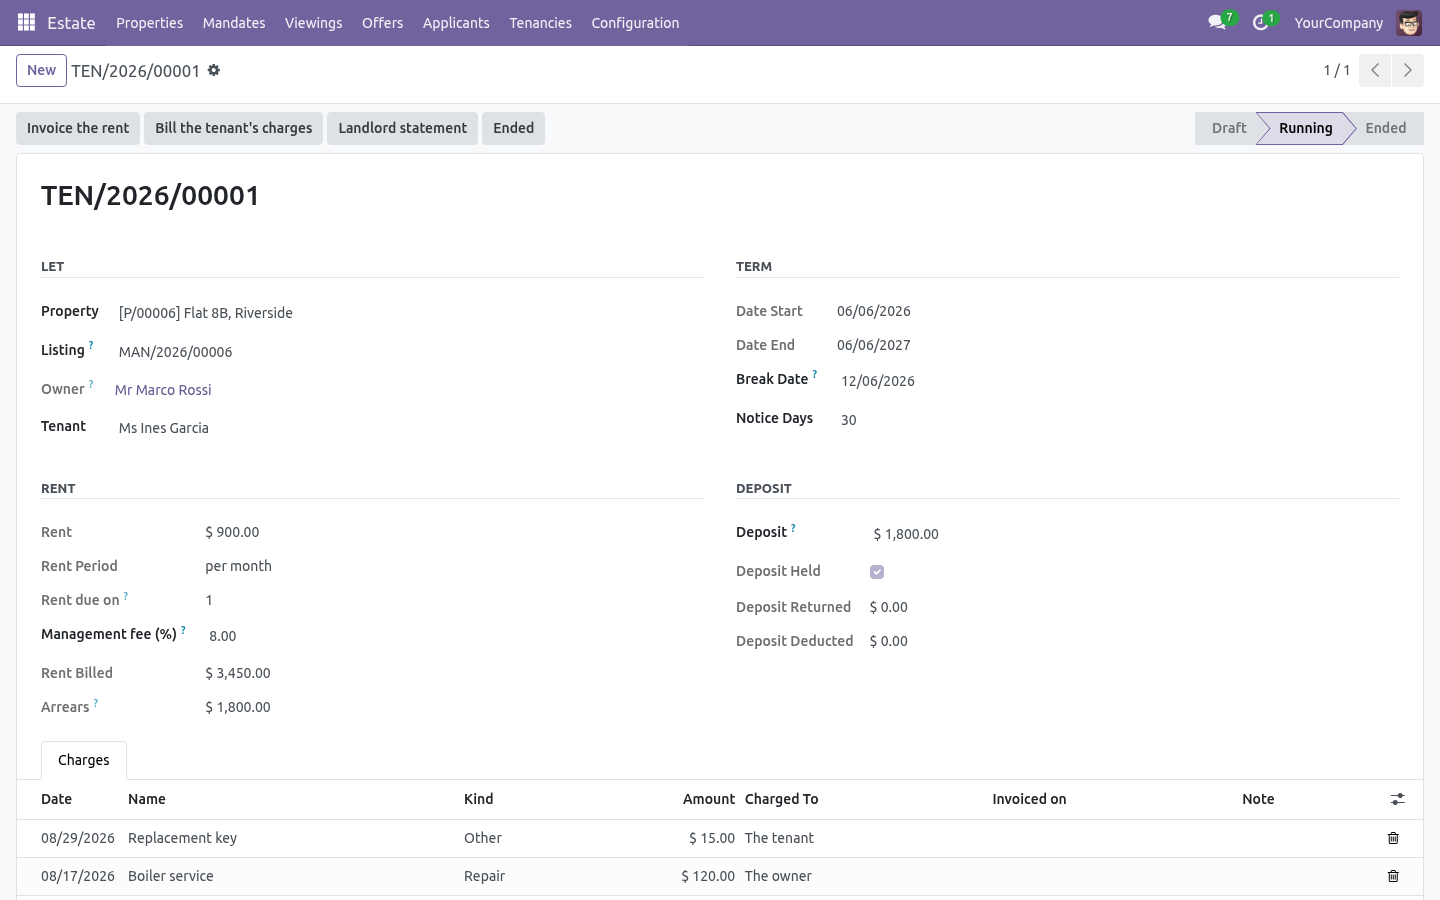Open the YourCompany switcher

point(1338,22)
